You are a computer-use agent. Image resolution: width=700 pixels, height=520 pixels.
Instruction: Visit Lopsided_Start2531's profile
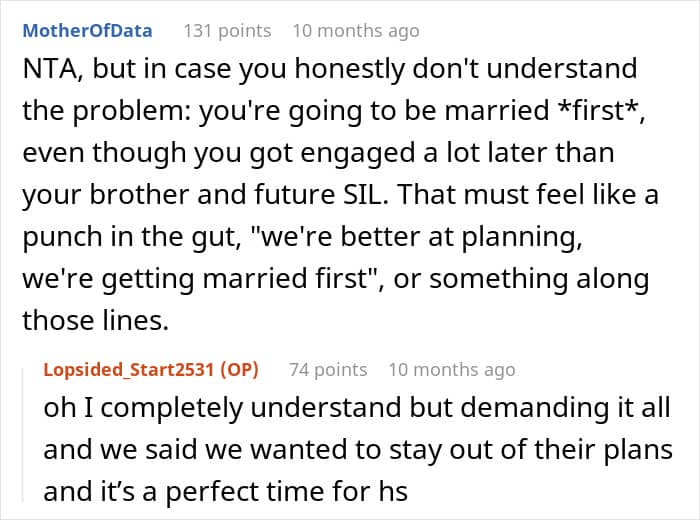pyautogui.click(x=129, y=370)
